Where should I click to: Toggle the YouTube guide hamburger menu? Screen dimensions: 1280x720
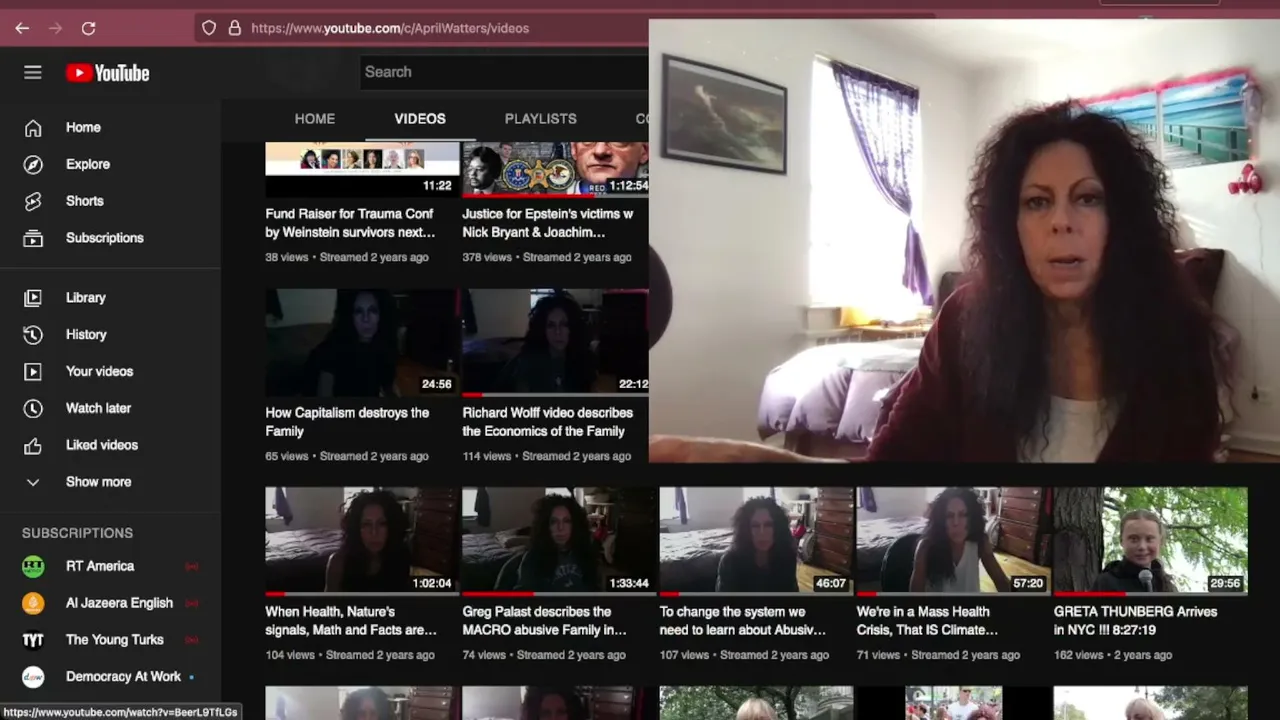[x=33, y=72]
